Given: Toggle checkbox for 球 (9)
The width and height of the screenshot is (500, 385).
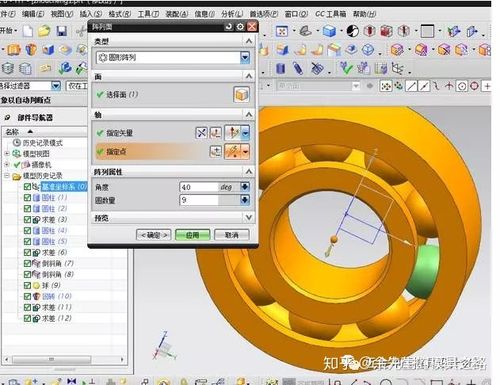Looking at the screenshot, I should (27, 285).
